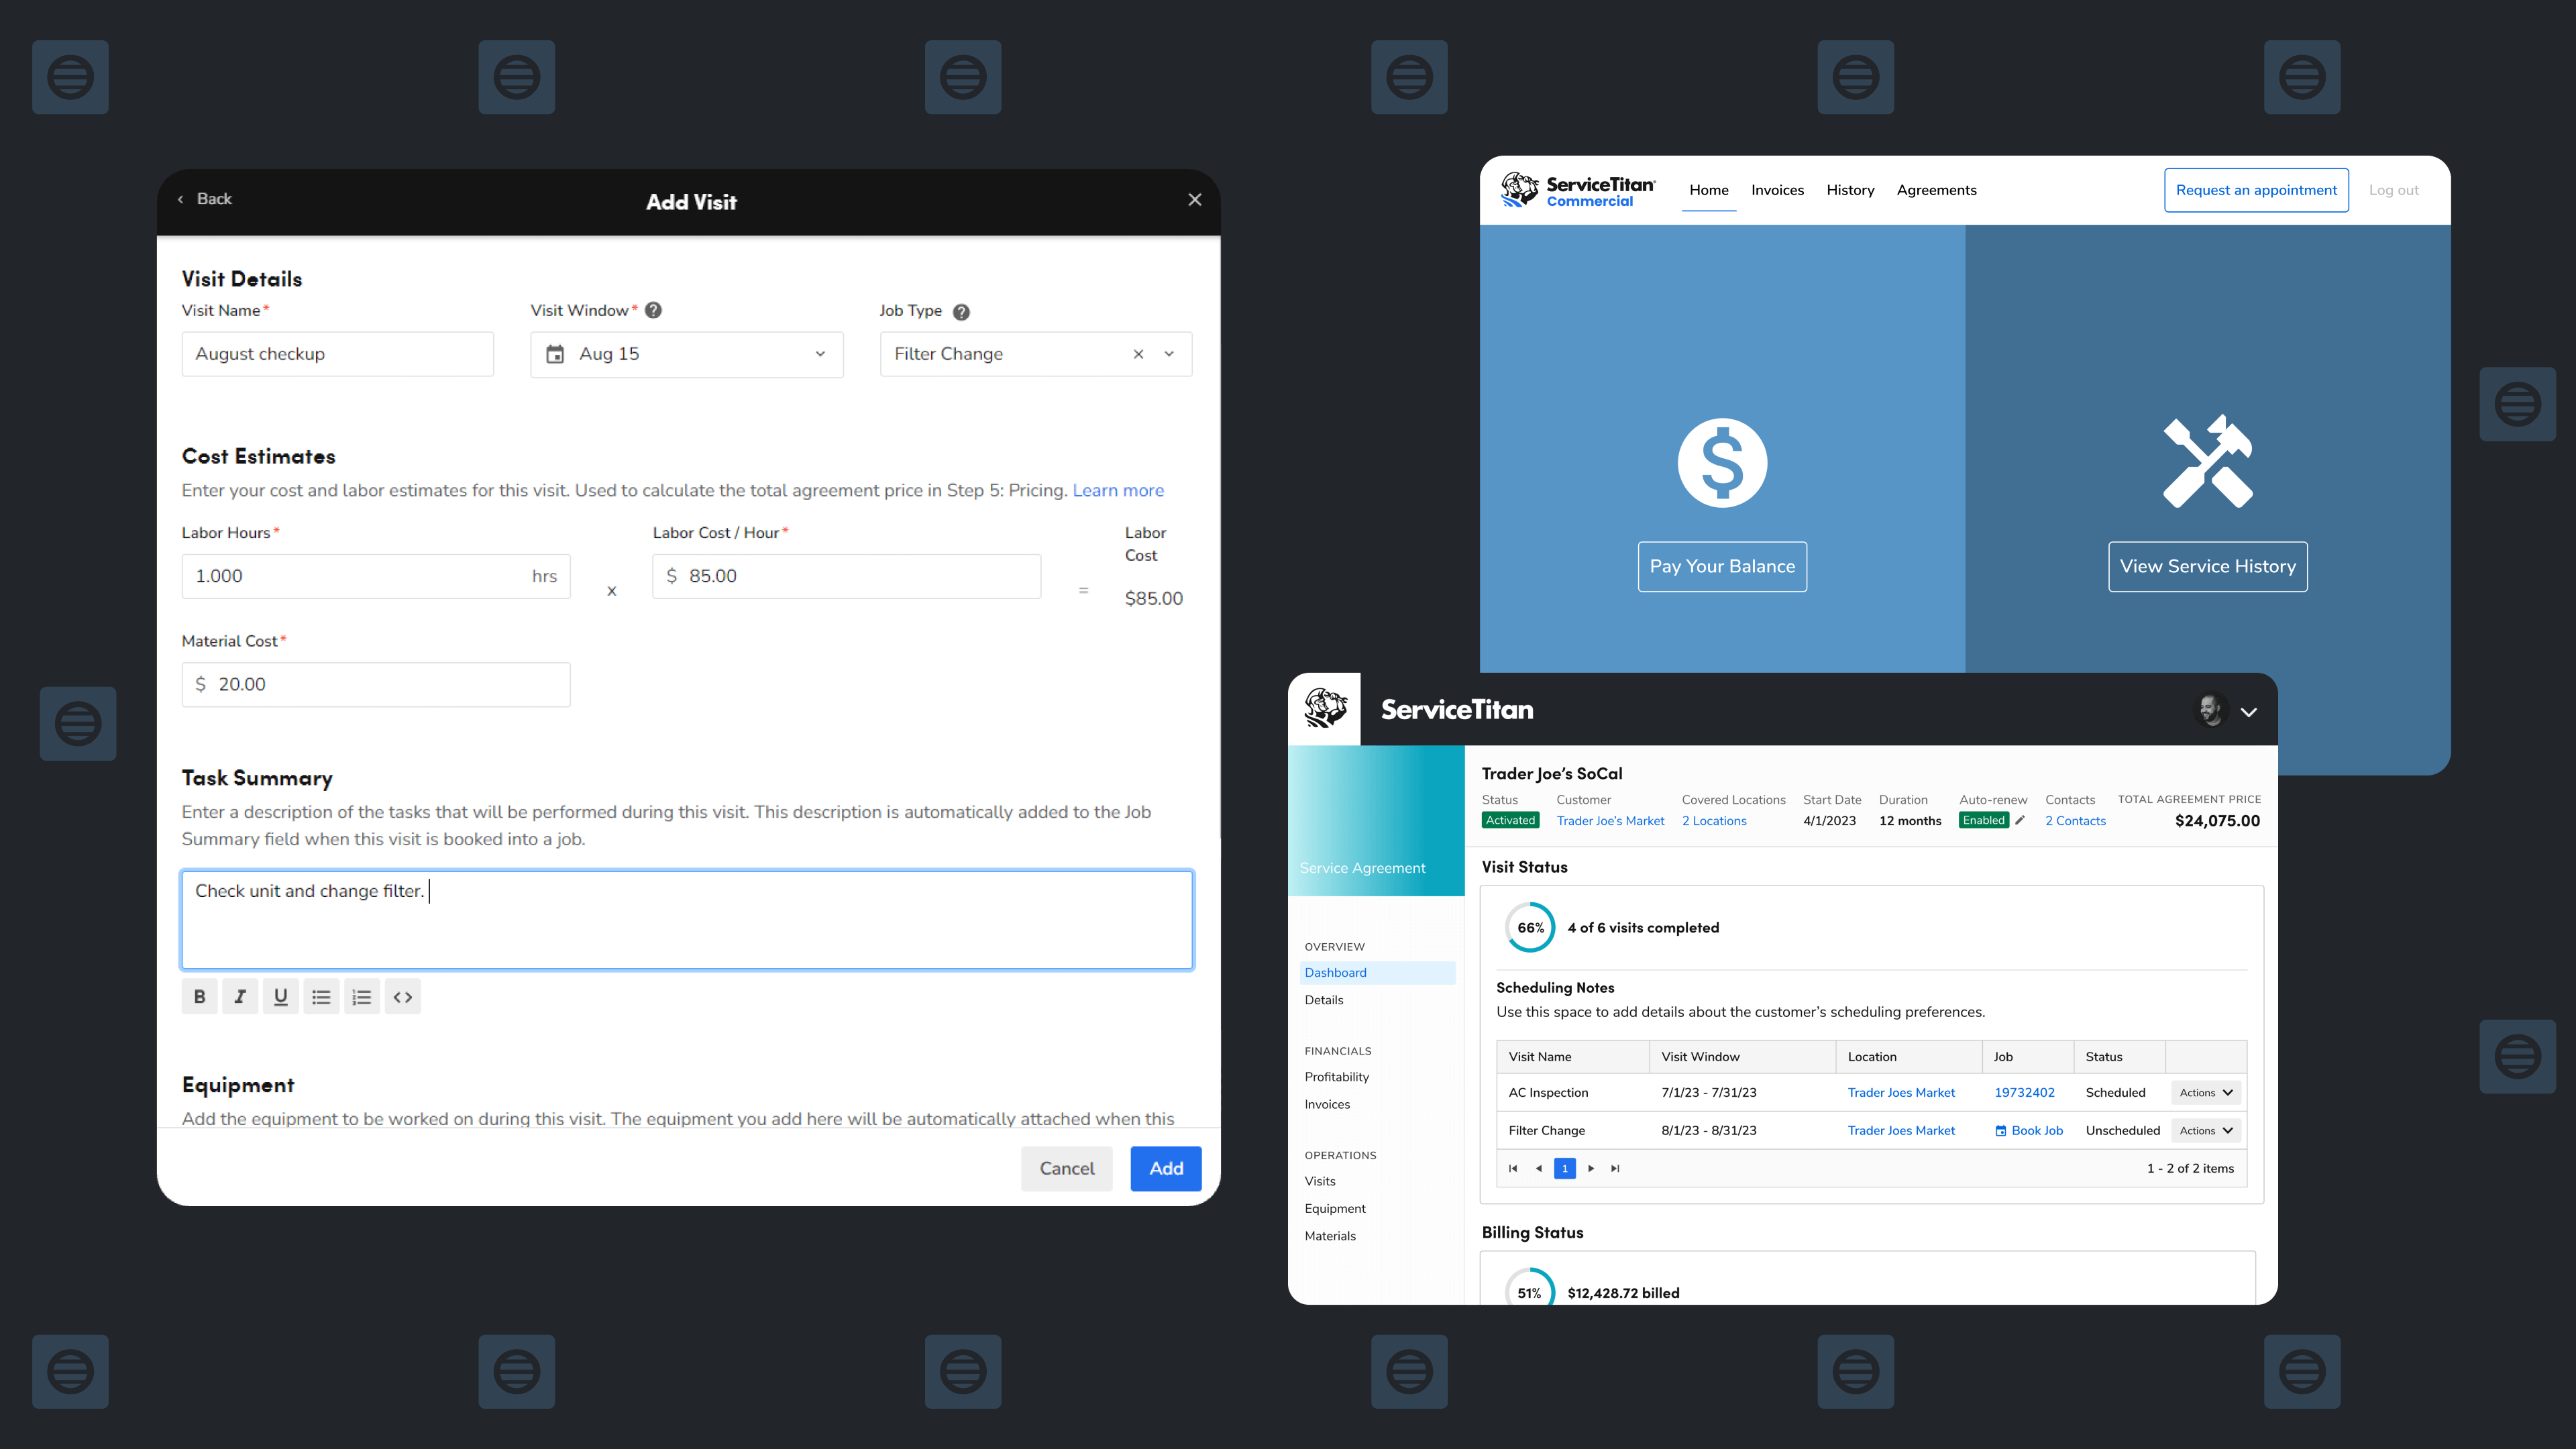Toggle underline formatting in Task Summary
The height and width of the screenshot is (1449, 2576).
pos(280,996)
